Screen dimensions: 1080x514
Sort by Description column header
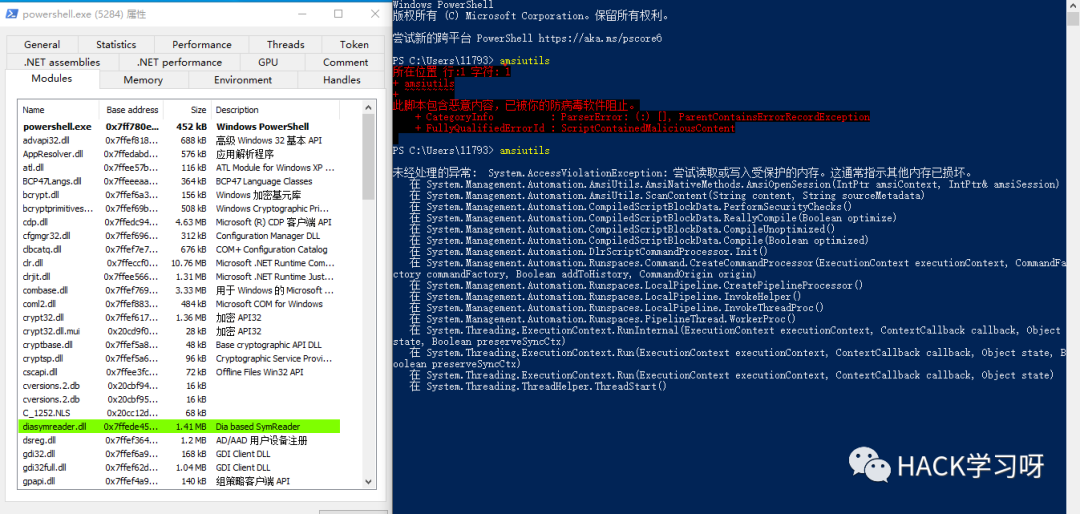tap(276, 110)
